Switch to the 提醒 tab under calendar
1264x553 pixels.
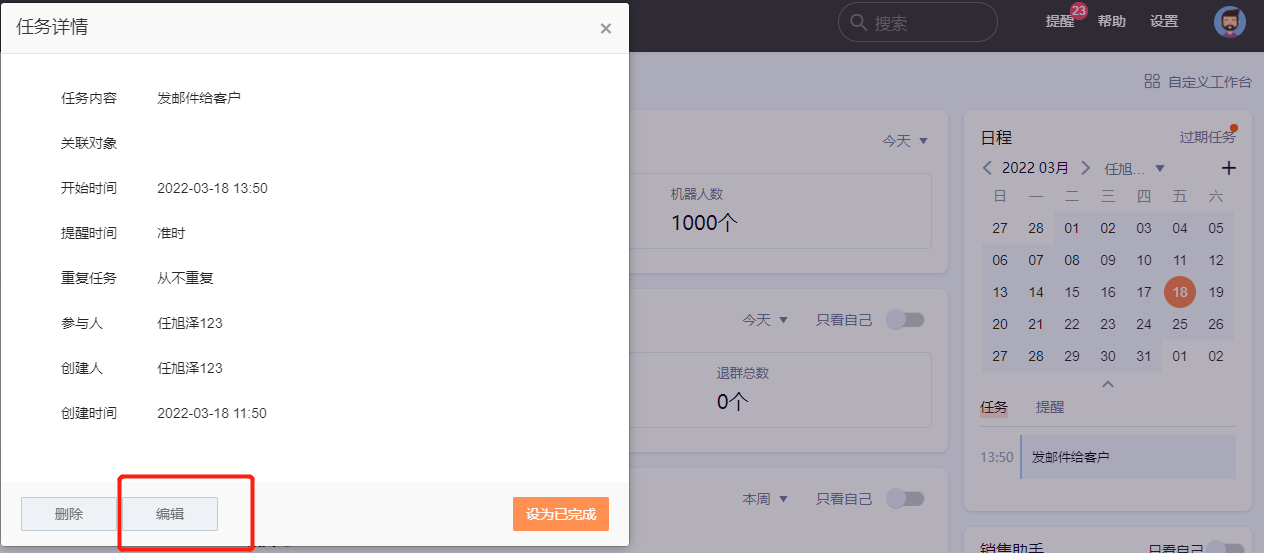click(x=1050, y=407)
